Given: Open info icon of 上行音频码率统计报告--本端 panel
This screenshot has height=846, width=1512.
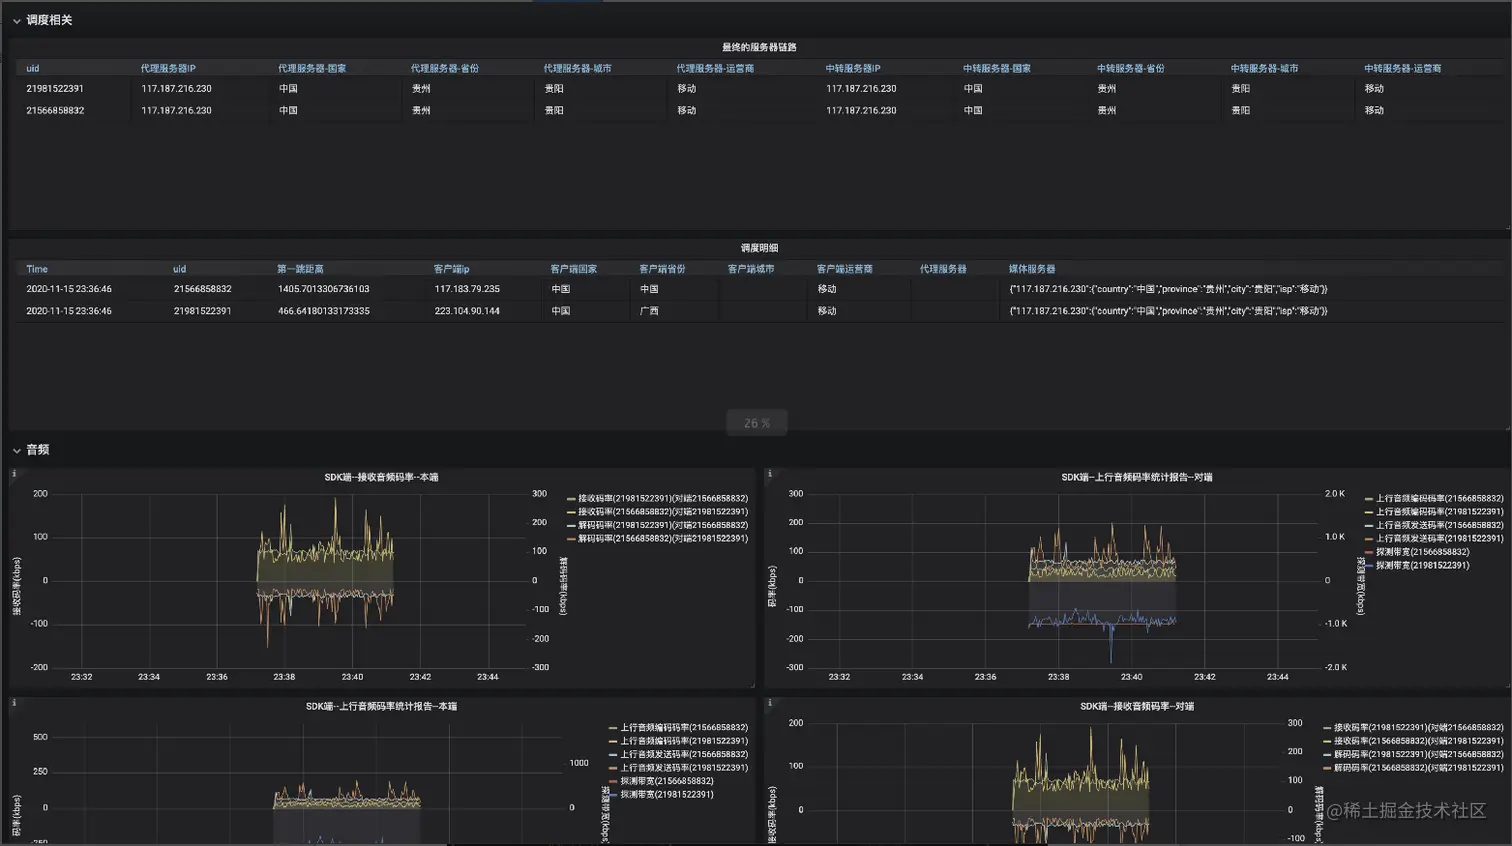Looking at the screenshot, I should 14,703.
